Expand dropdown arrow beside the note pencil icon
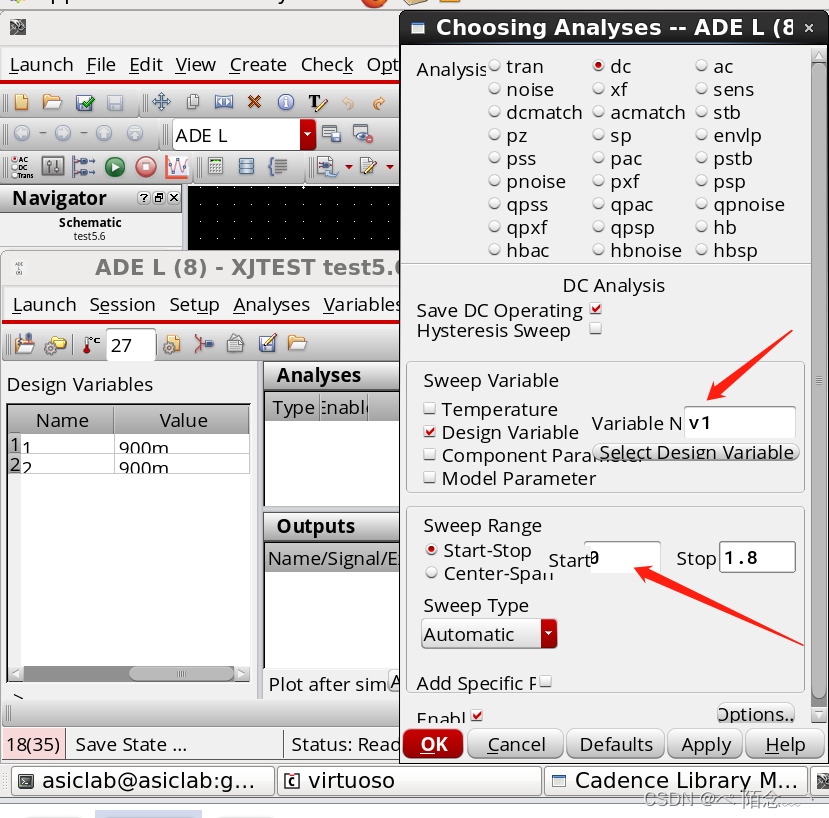Screen dimensions: 829x818 (390, 167)
